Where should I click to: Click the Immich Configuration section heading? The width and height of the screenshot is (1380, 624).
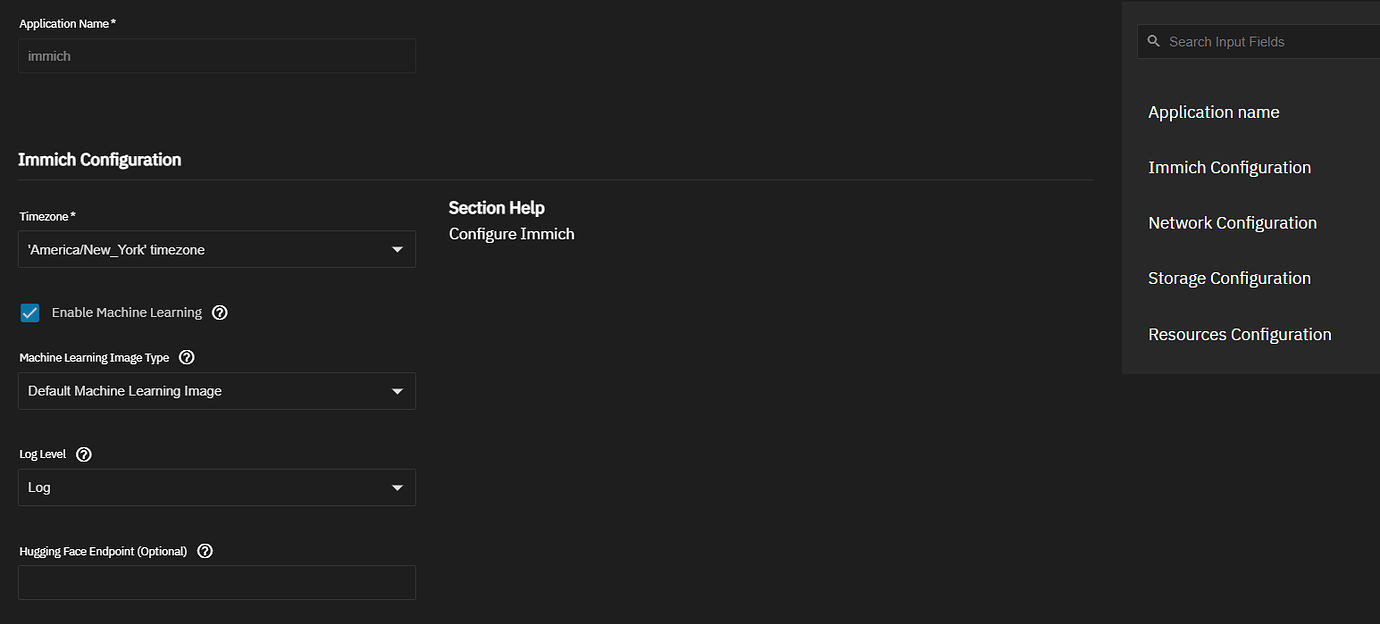[100, 160]
